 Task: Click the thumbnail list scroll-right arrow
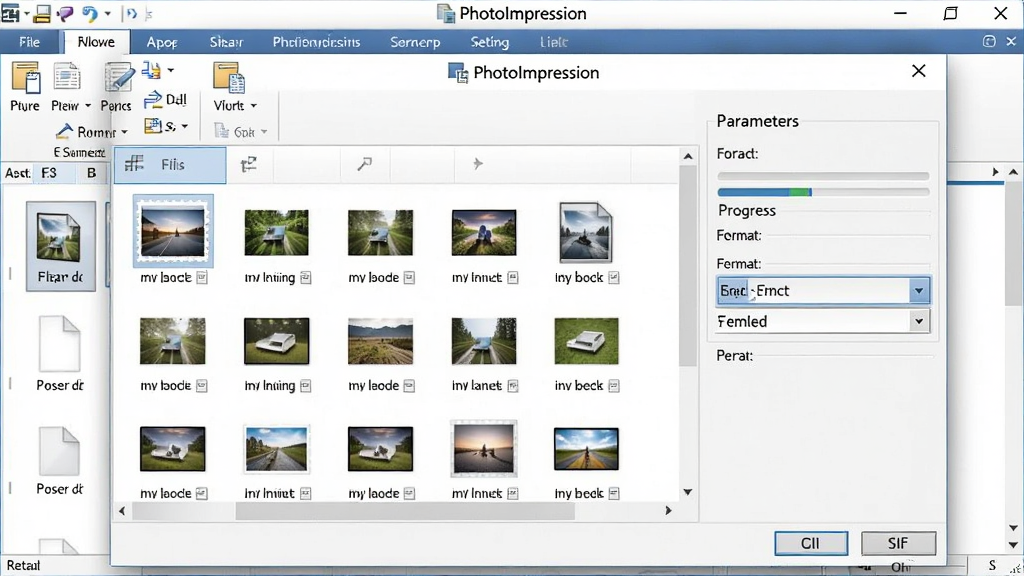(668, 511)
